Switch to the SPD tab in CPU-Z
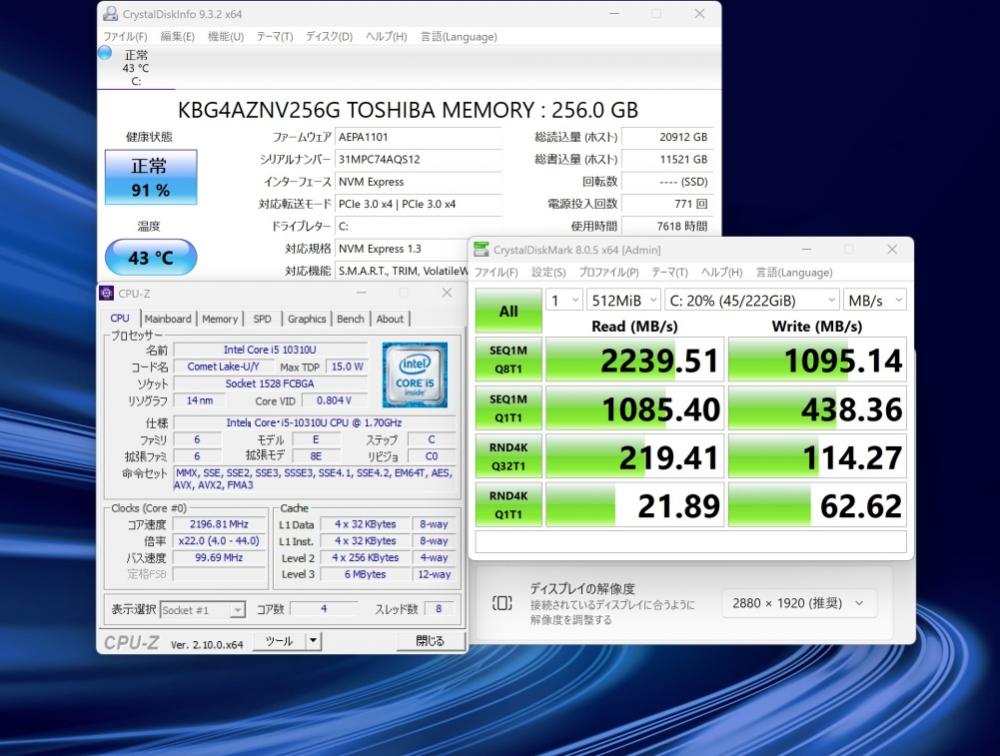The height and width of the screenshot is (756, 1000). [x=262, y=318]
